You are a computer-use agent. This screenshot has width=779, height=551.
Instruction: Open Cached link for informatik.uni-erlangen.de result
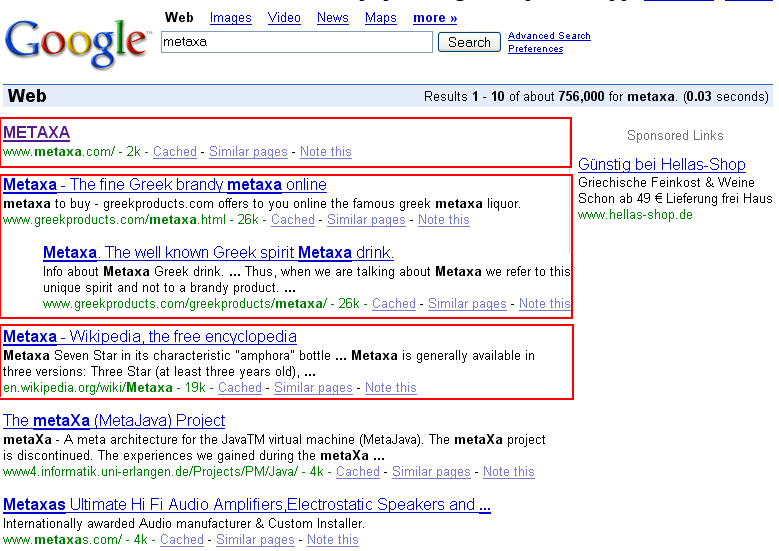[358, 472]
